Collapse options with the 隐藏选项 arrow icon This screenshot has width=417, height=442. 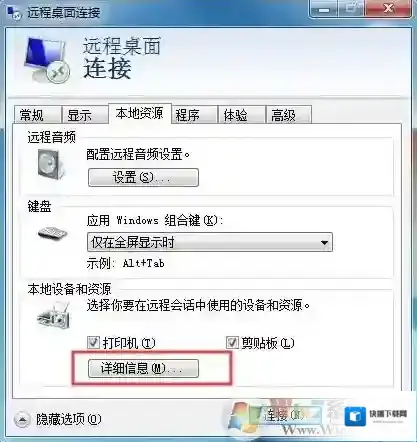coord(22,419)
